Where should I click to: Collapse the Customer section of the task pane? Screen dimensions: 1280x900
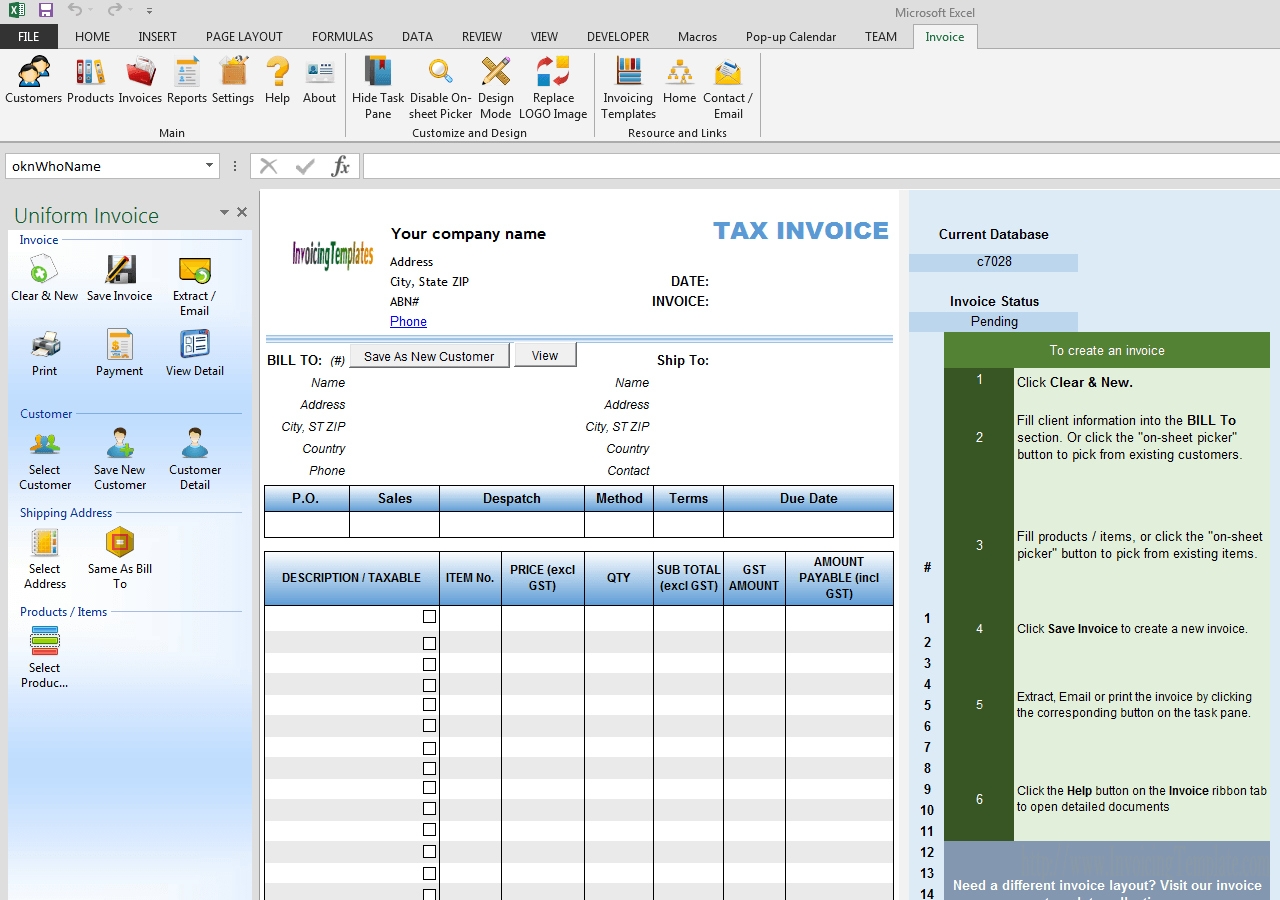click(46, 413)
